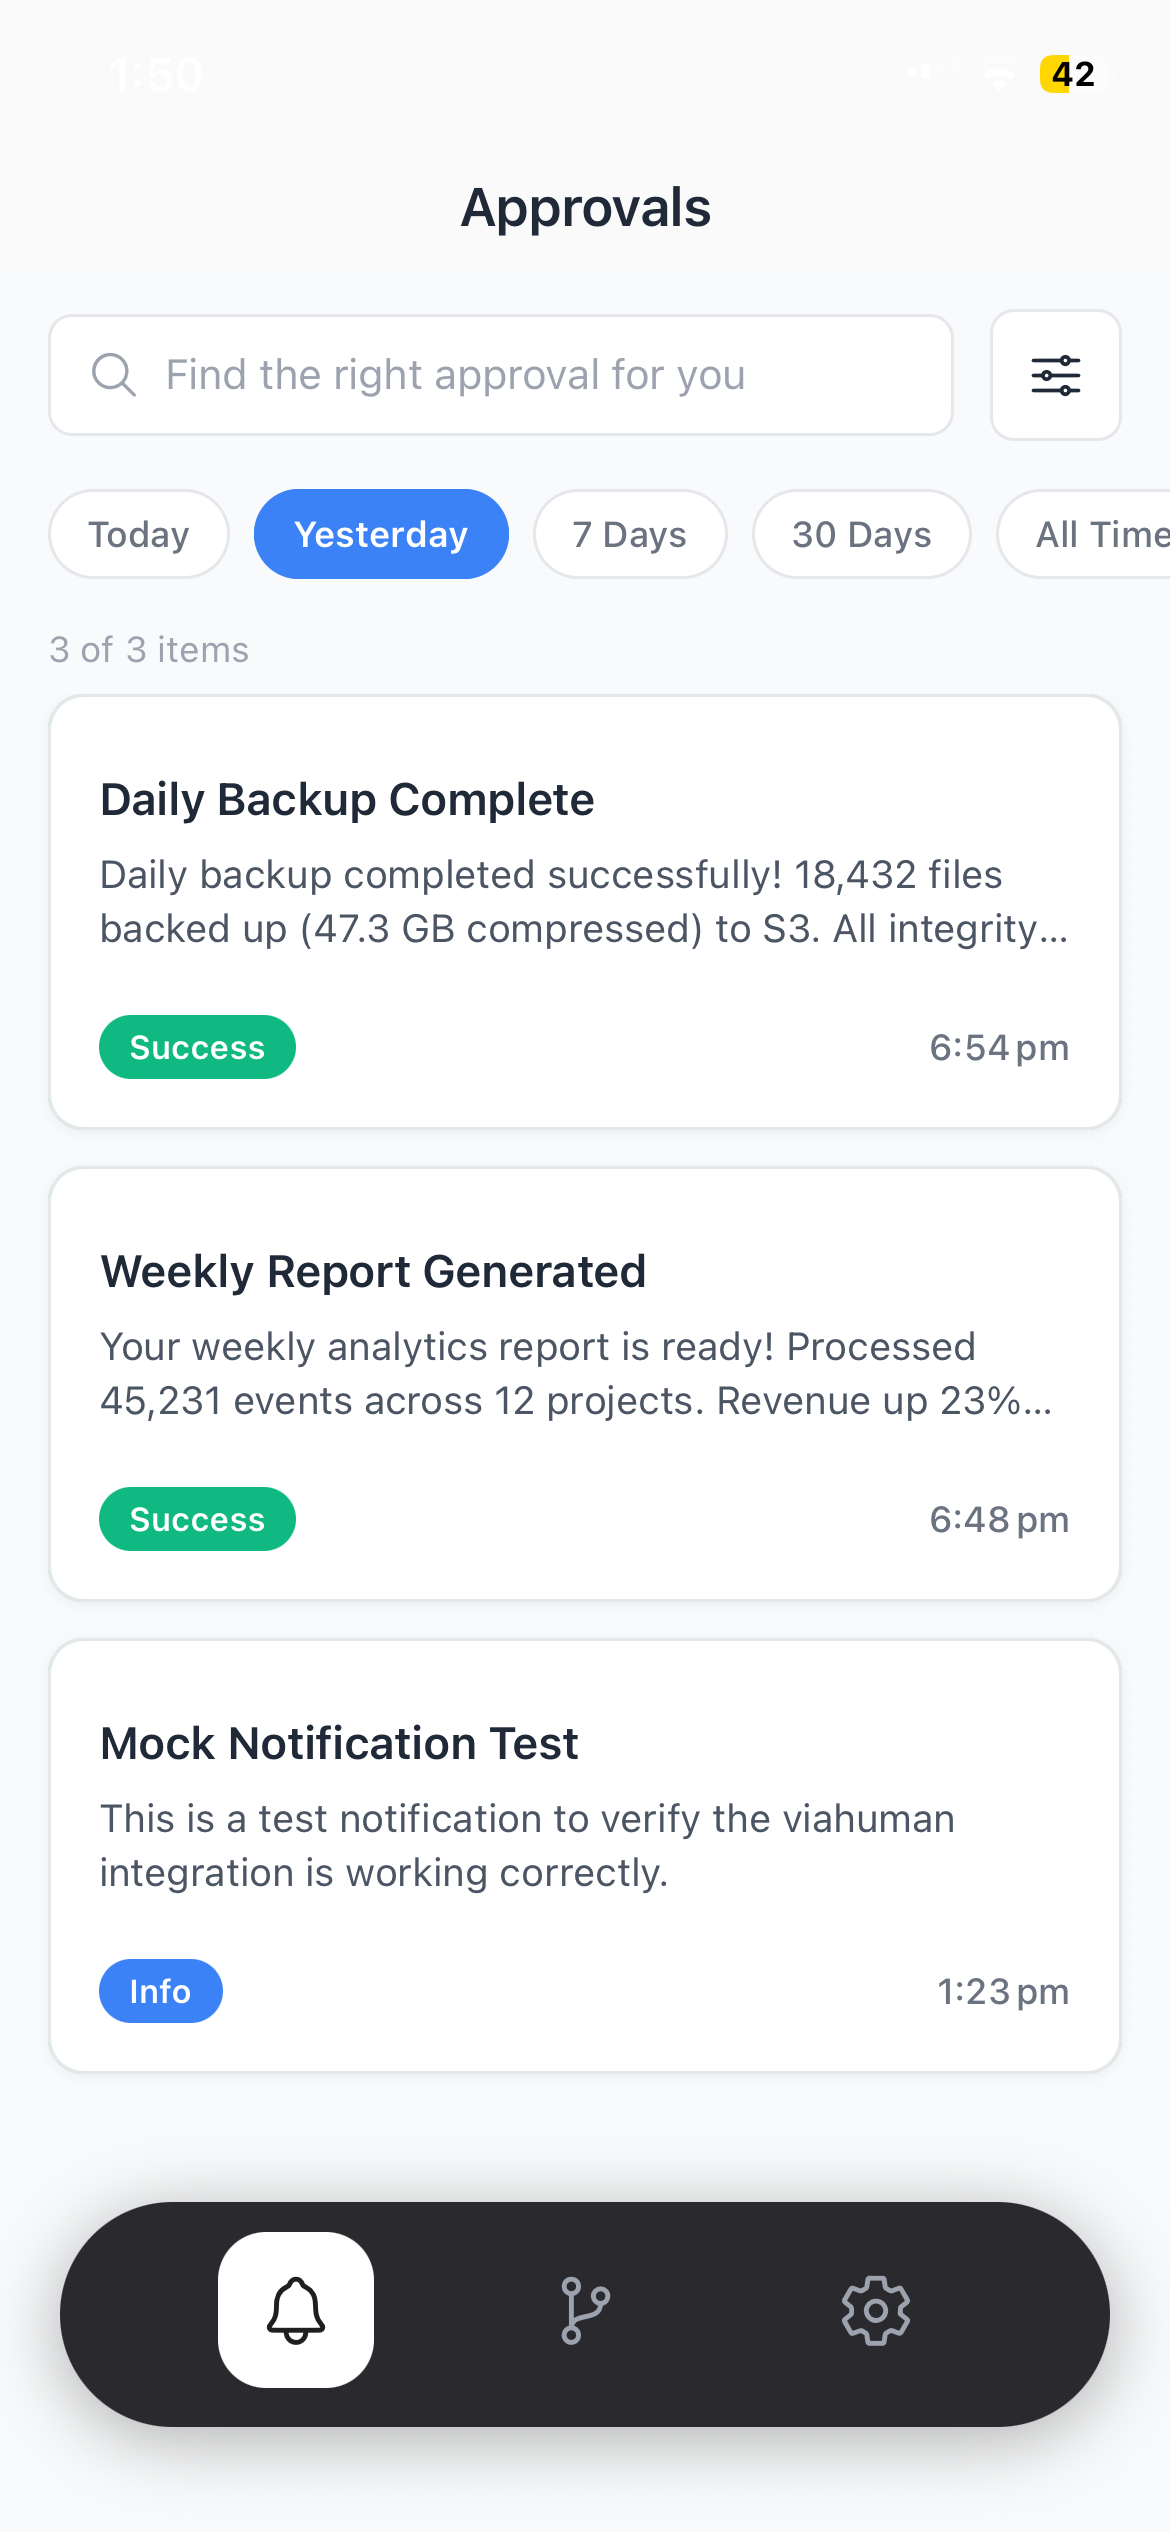Image resolution: width=1170 pixels, height=2532 pixels.
Task: Select the Yesterday tab
Action: click(x=381, y=534)
